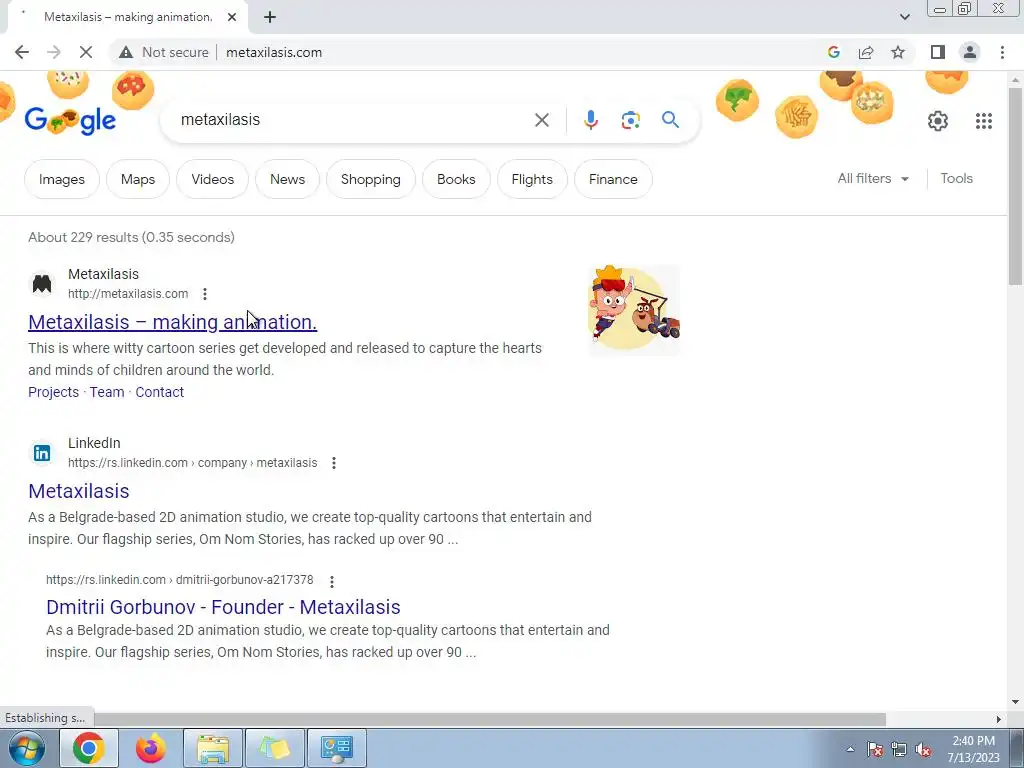Click the cartoon character thumbnail
Viewport: 1024px width, 768px height.
click(634, 310)
